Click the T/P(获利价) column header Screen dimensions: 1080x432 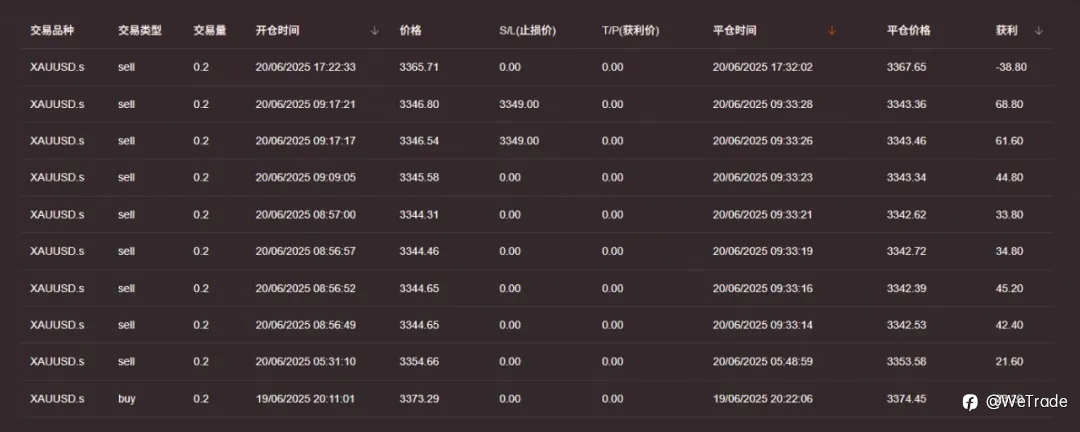(630, 30)
